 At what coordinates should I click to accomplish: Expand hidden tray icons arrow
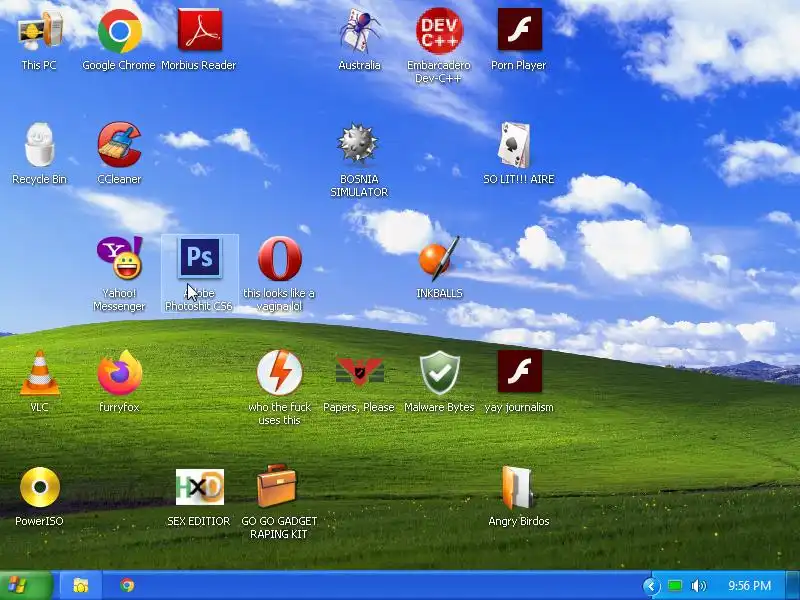[651, 586]
